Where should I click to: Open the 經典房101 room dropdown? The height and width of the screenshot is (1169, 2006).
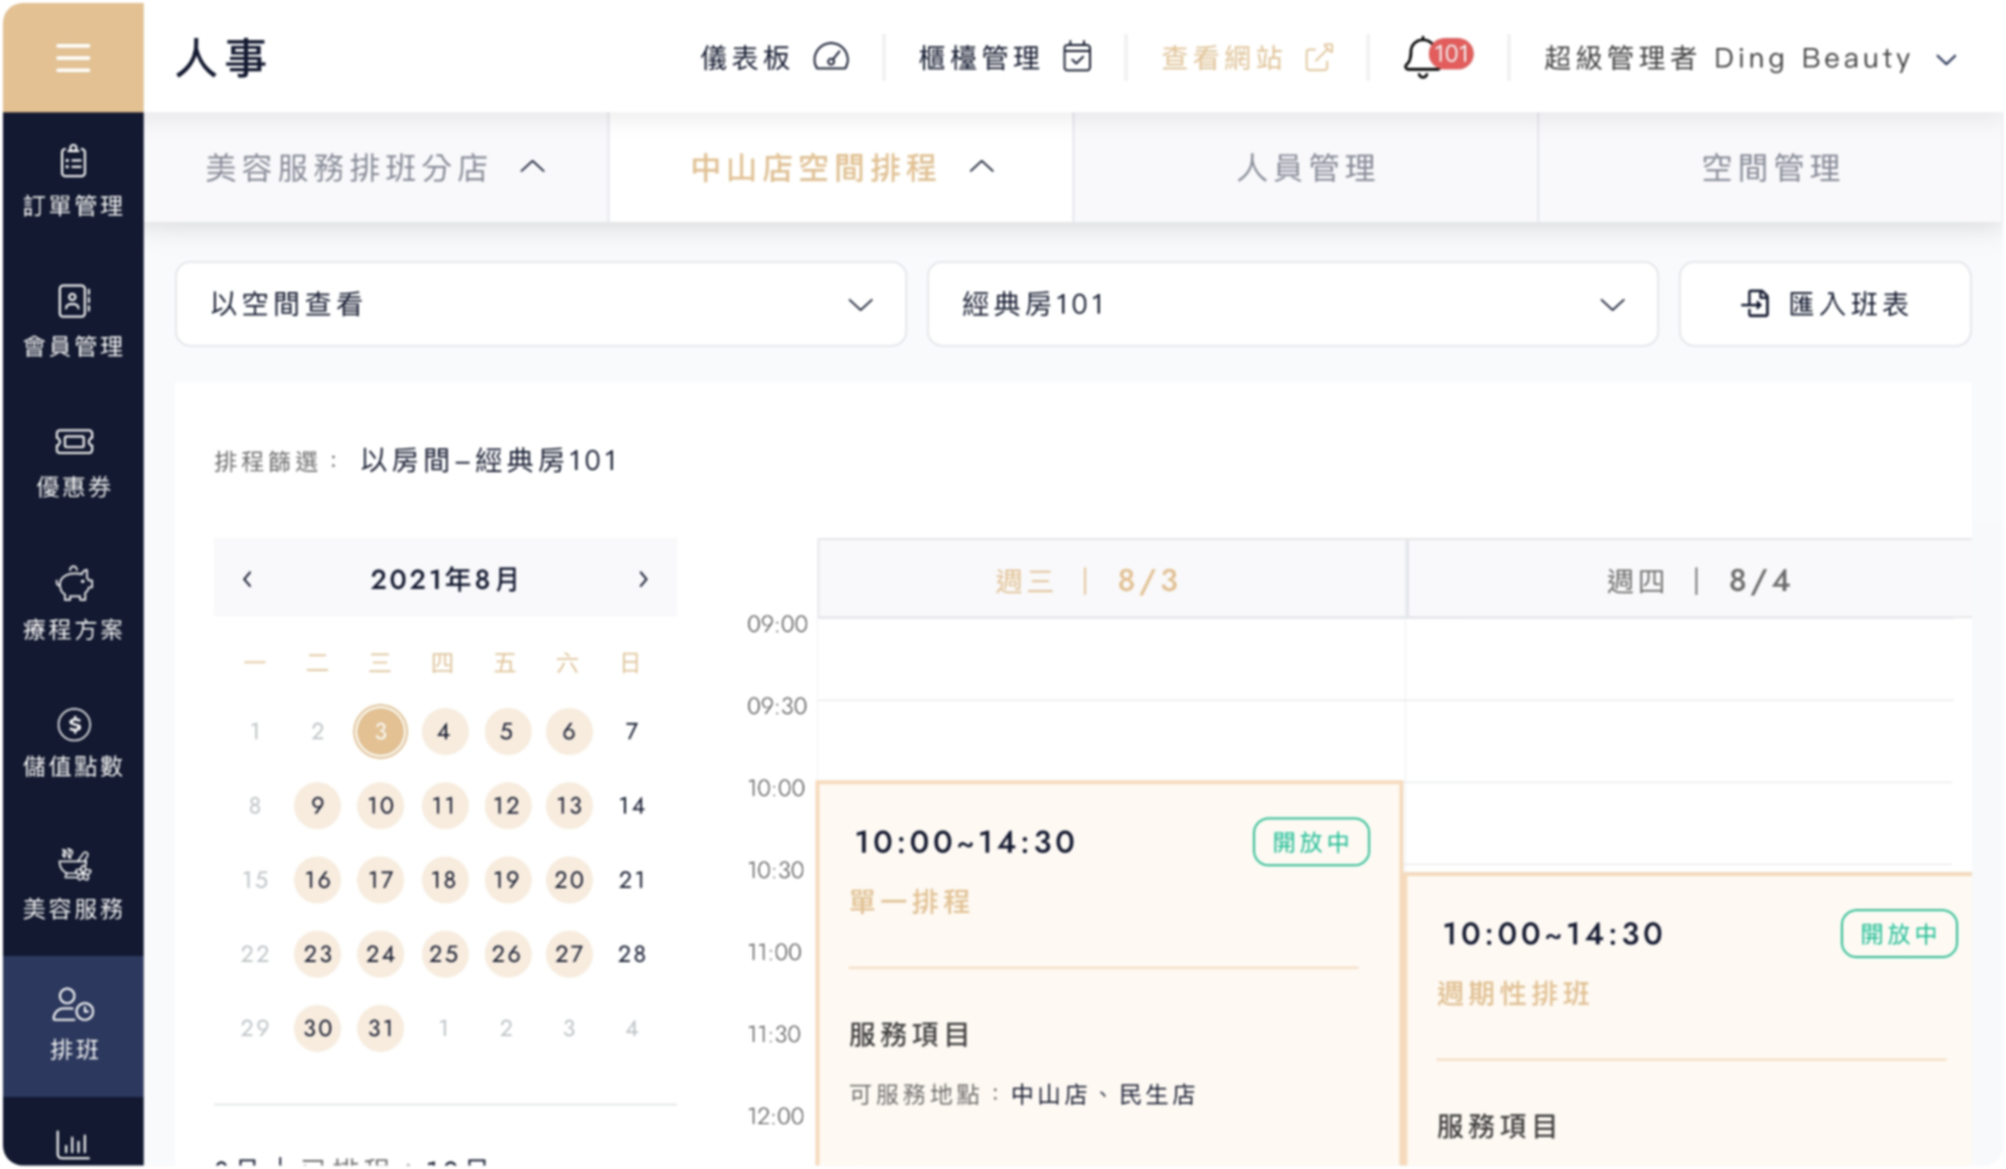click(1292, 304)
